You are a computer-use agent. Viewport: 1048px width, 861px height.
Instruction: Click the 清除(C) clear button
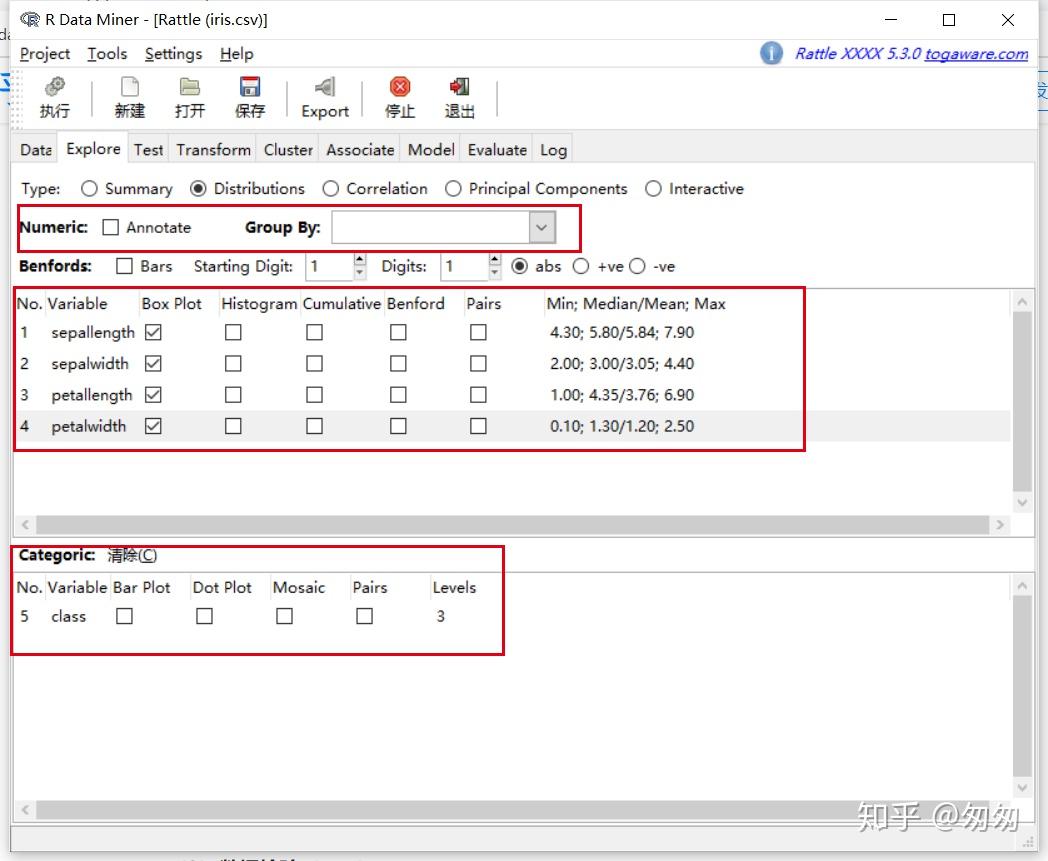pyautogui.click(x=132, y=556)
